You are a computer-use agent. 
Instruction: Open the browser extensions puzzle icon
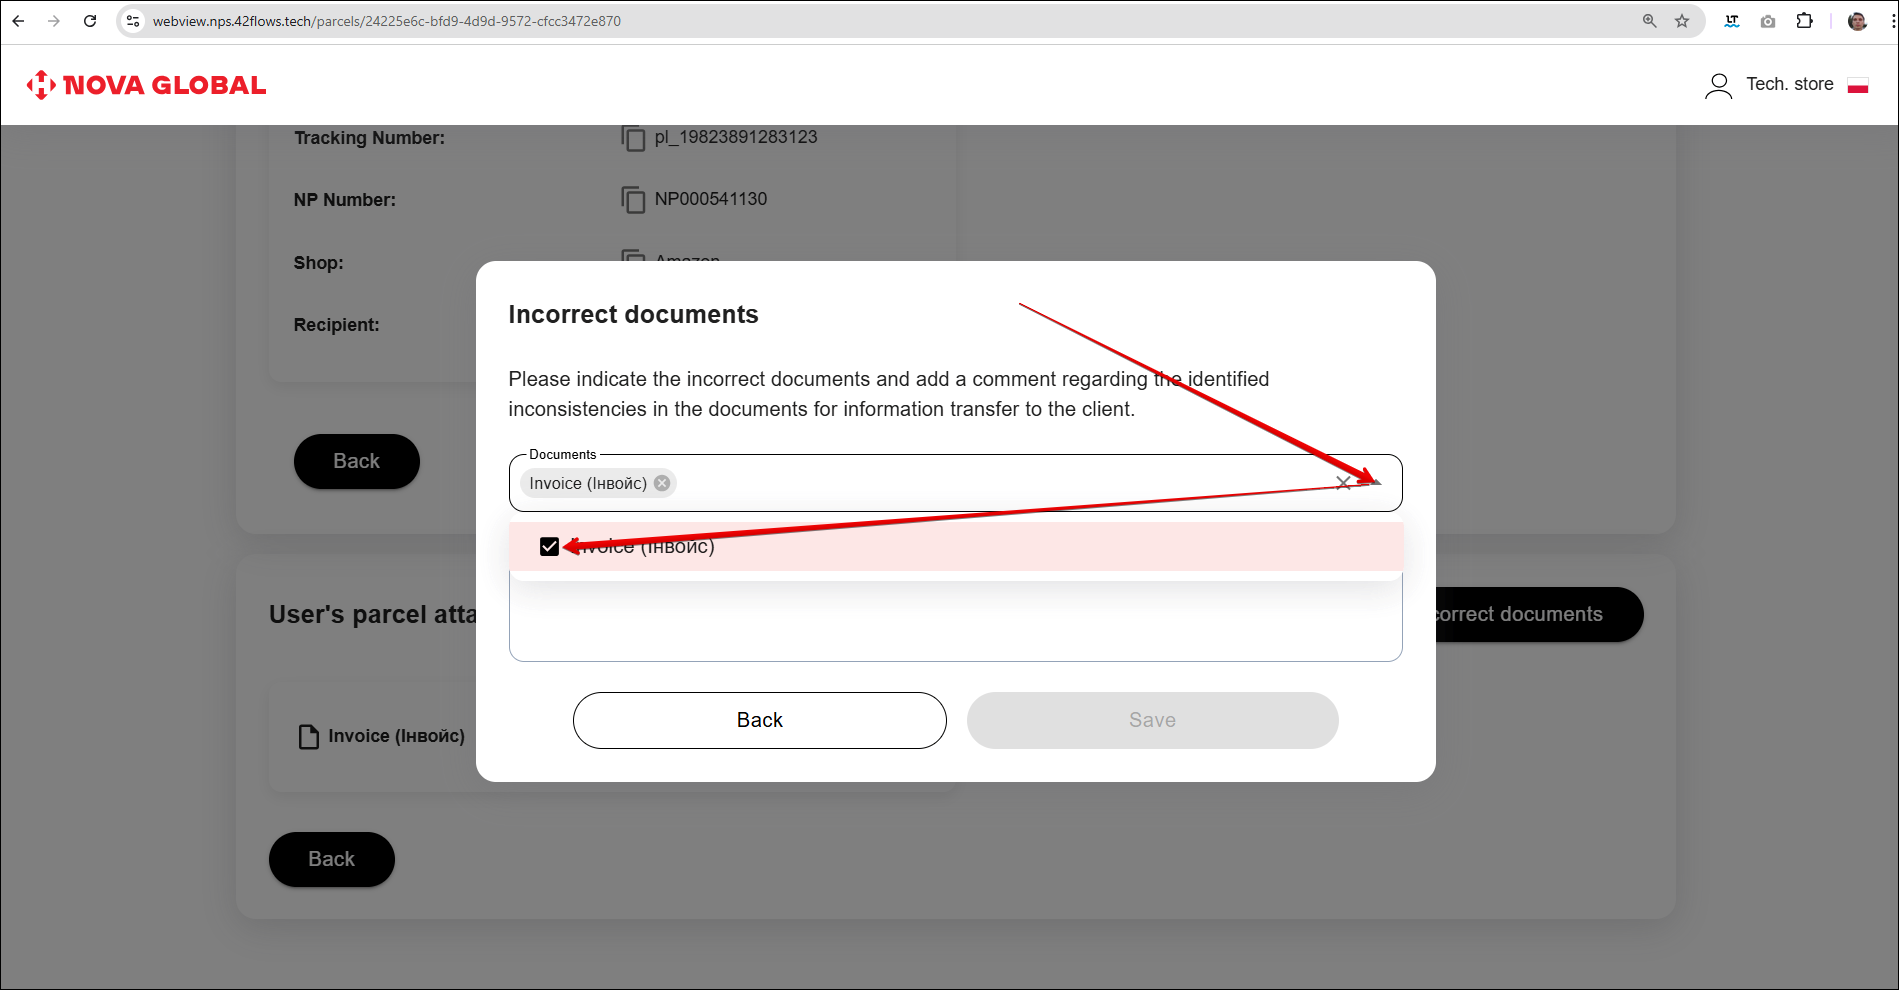1804,21
